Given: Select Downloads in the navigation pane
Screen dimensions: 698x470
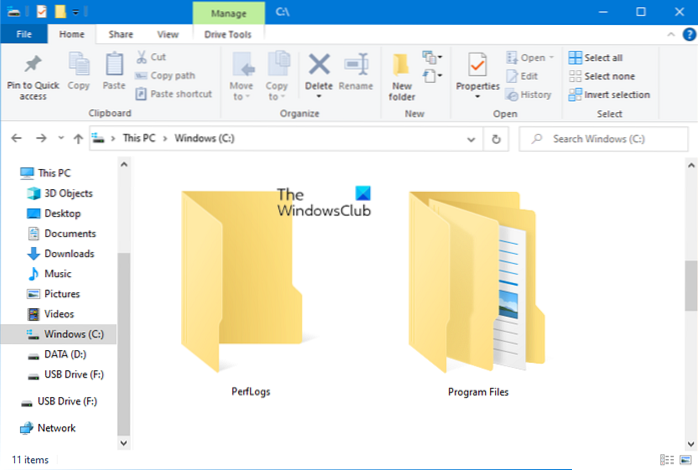Looking at the screenshot, I should (69, 254).
